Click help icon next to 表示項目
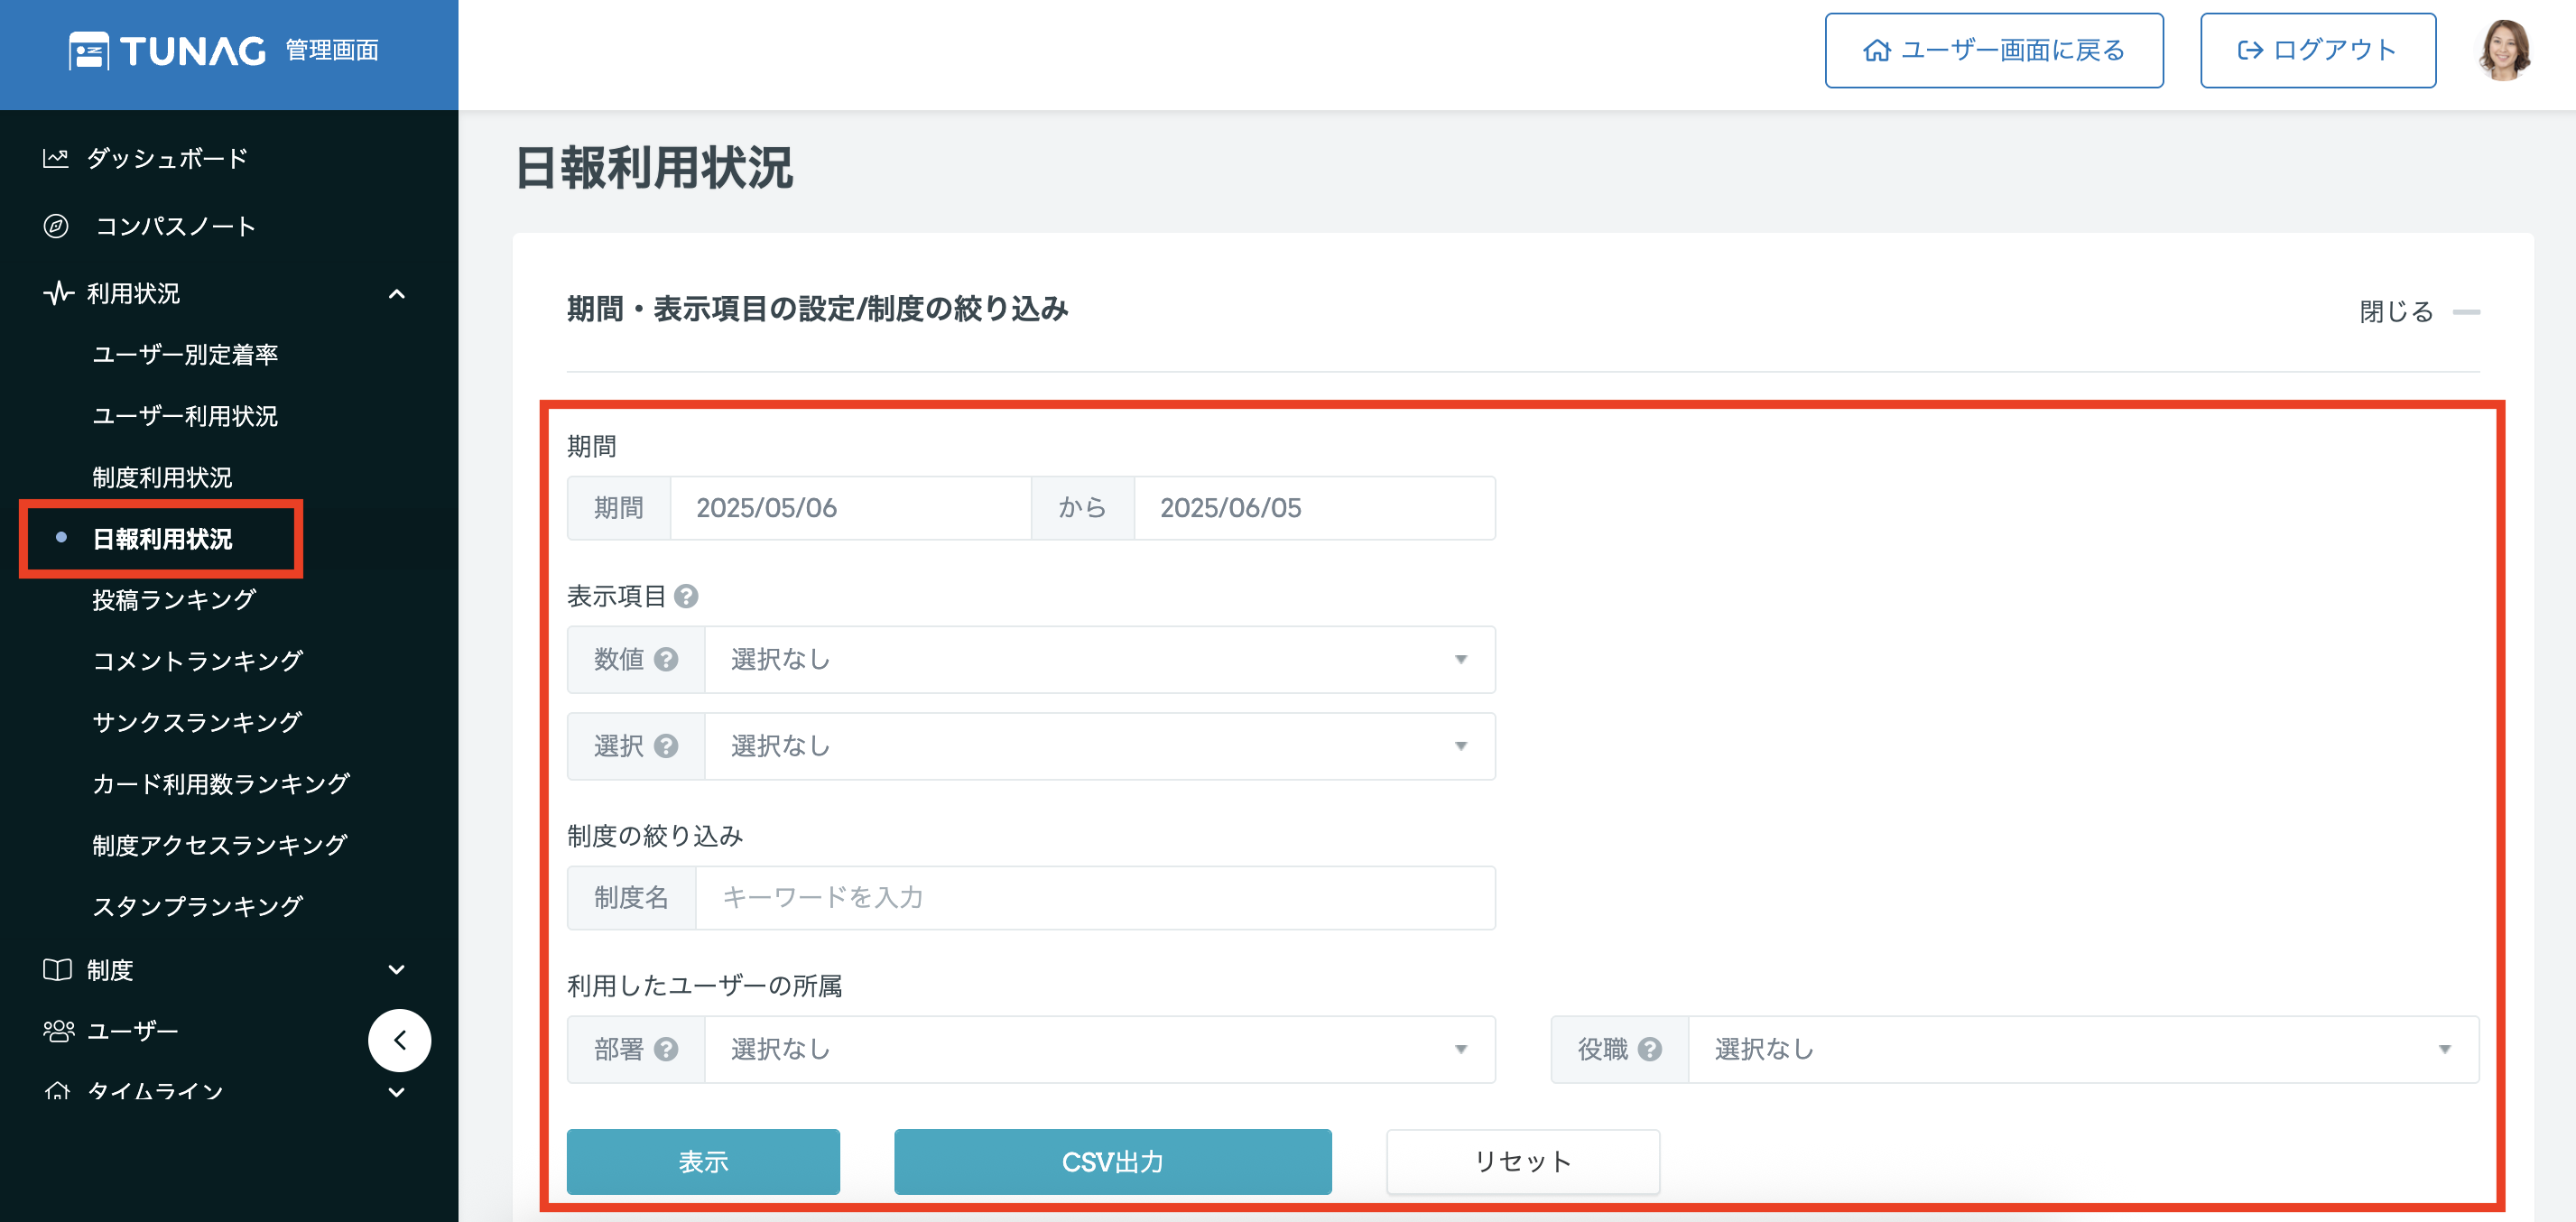 click(x=686, y=596)
